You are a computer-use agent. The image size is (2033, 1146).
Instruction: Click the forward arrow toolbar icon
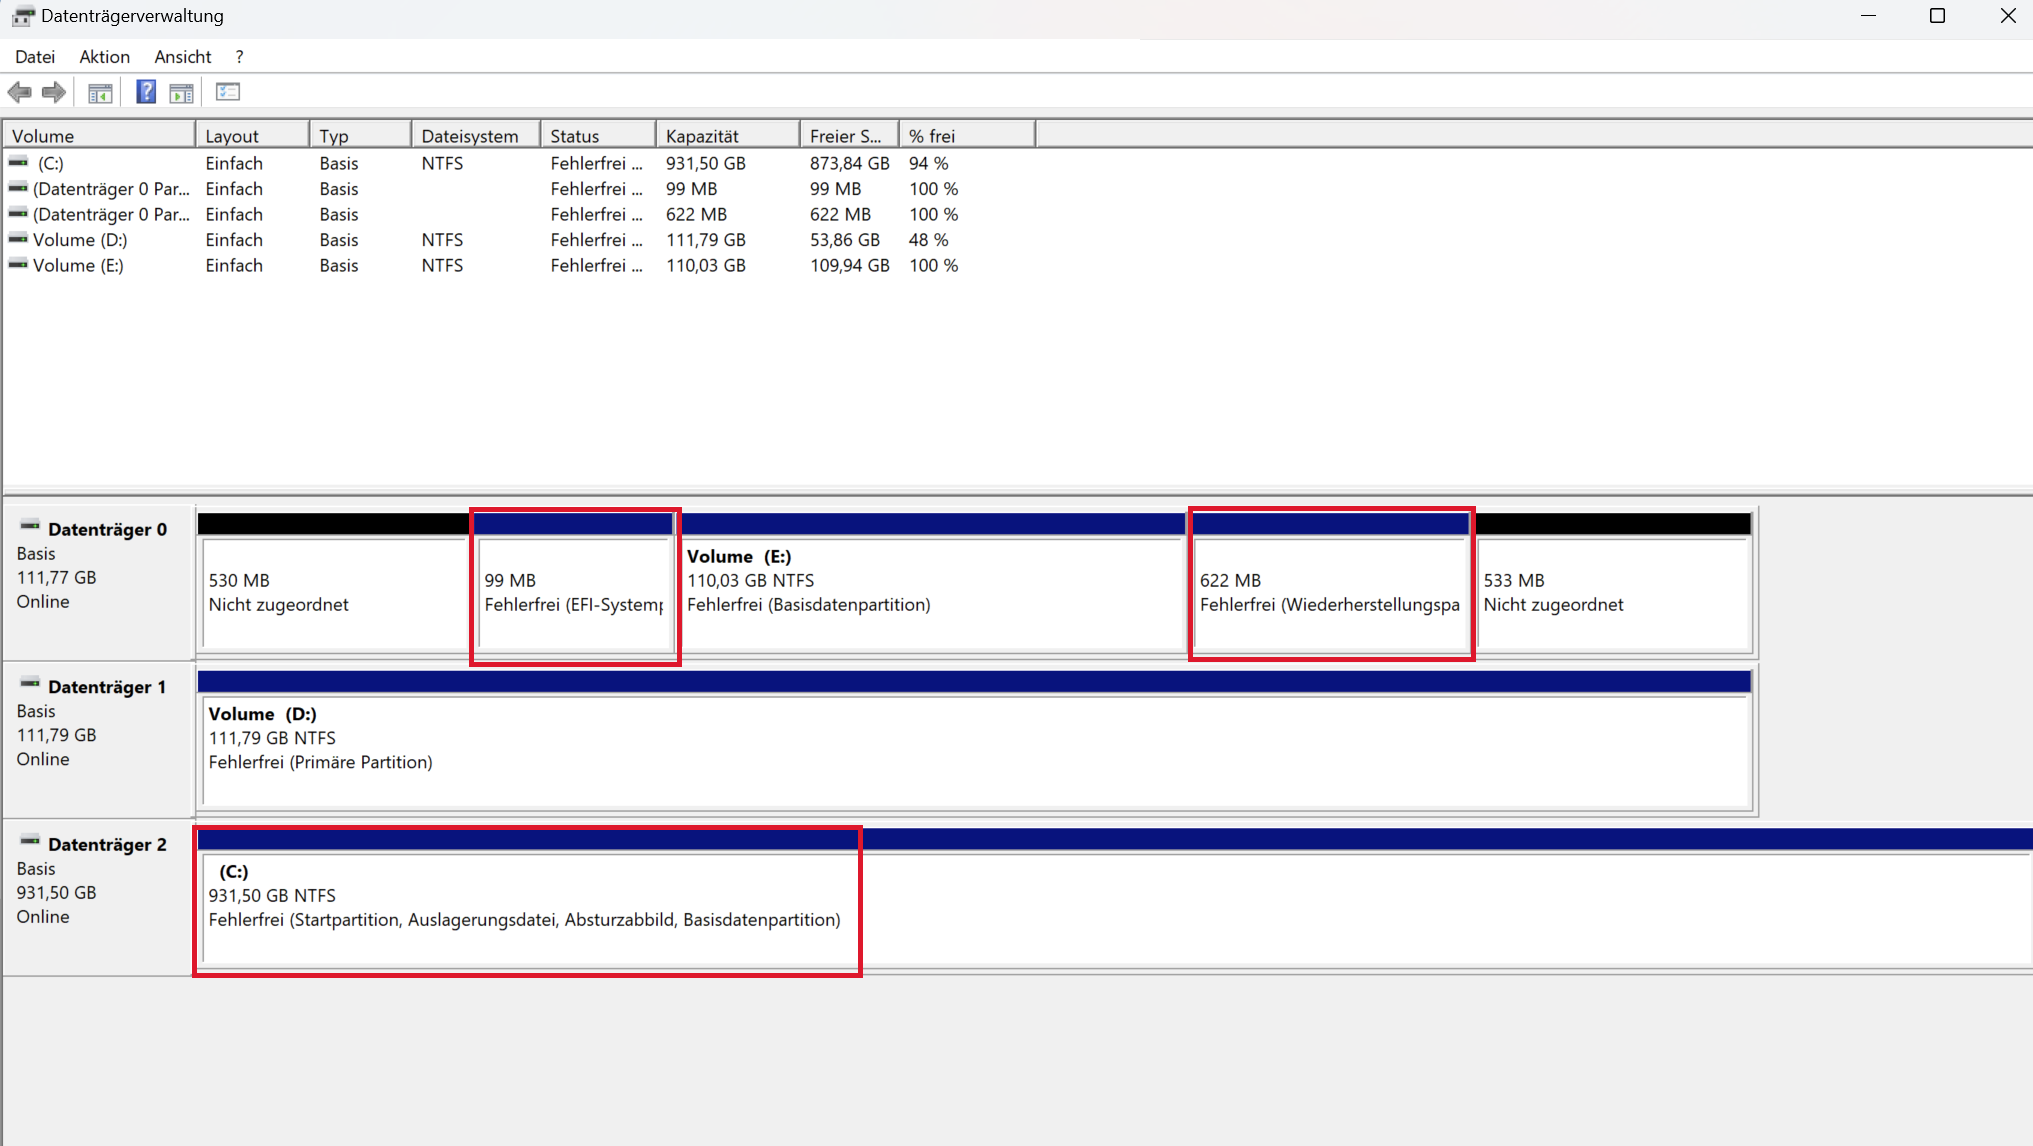click(54, 93)
